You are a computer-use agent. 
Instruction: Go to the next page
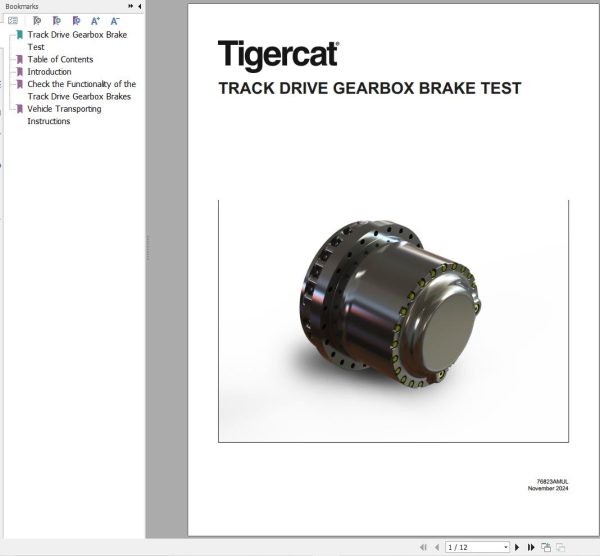[517, 547]
